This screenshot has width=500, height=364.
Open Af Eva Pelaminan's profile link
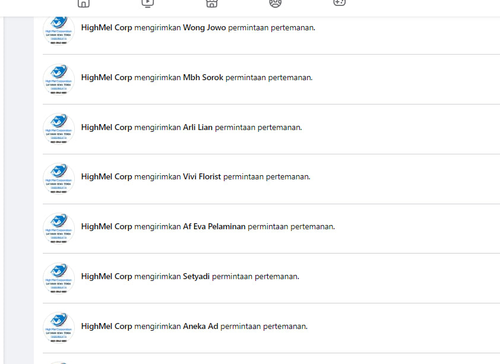pos(214,227)
